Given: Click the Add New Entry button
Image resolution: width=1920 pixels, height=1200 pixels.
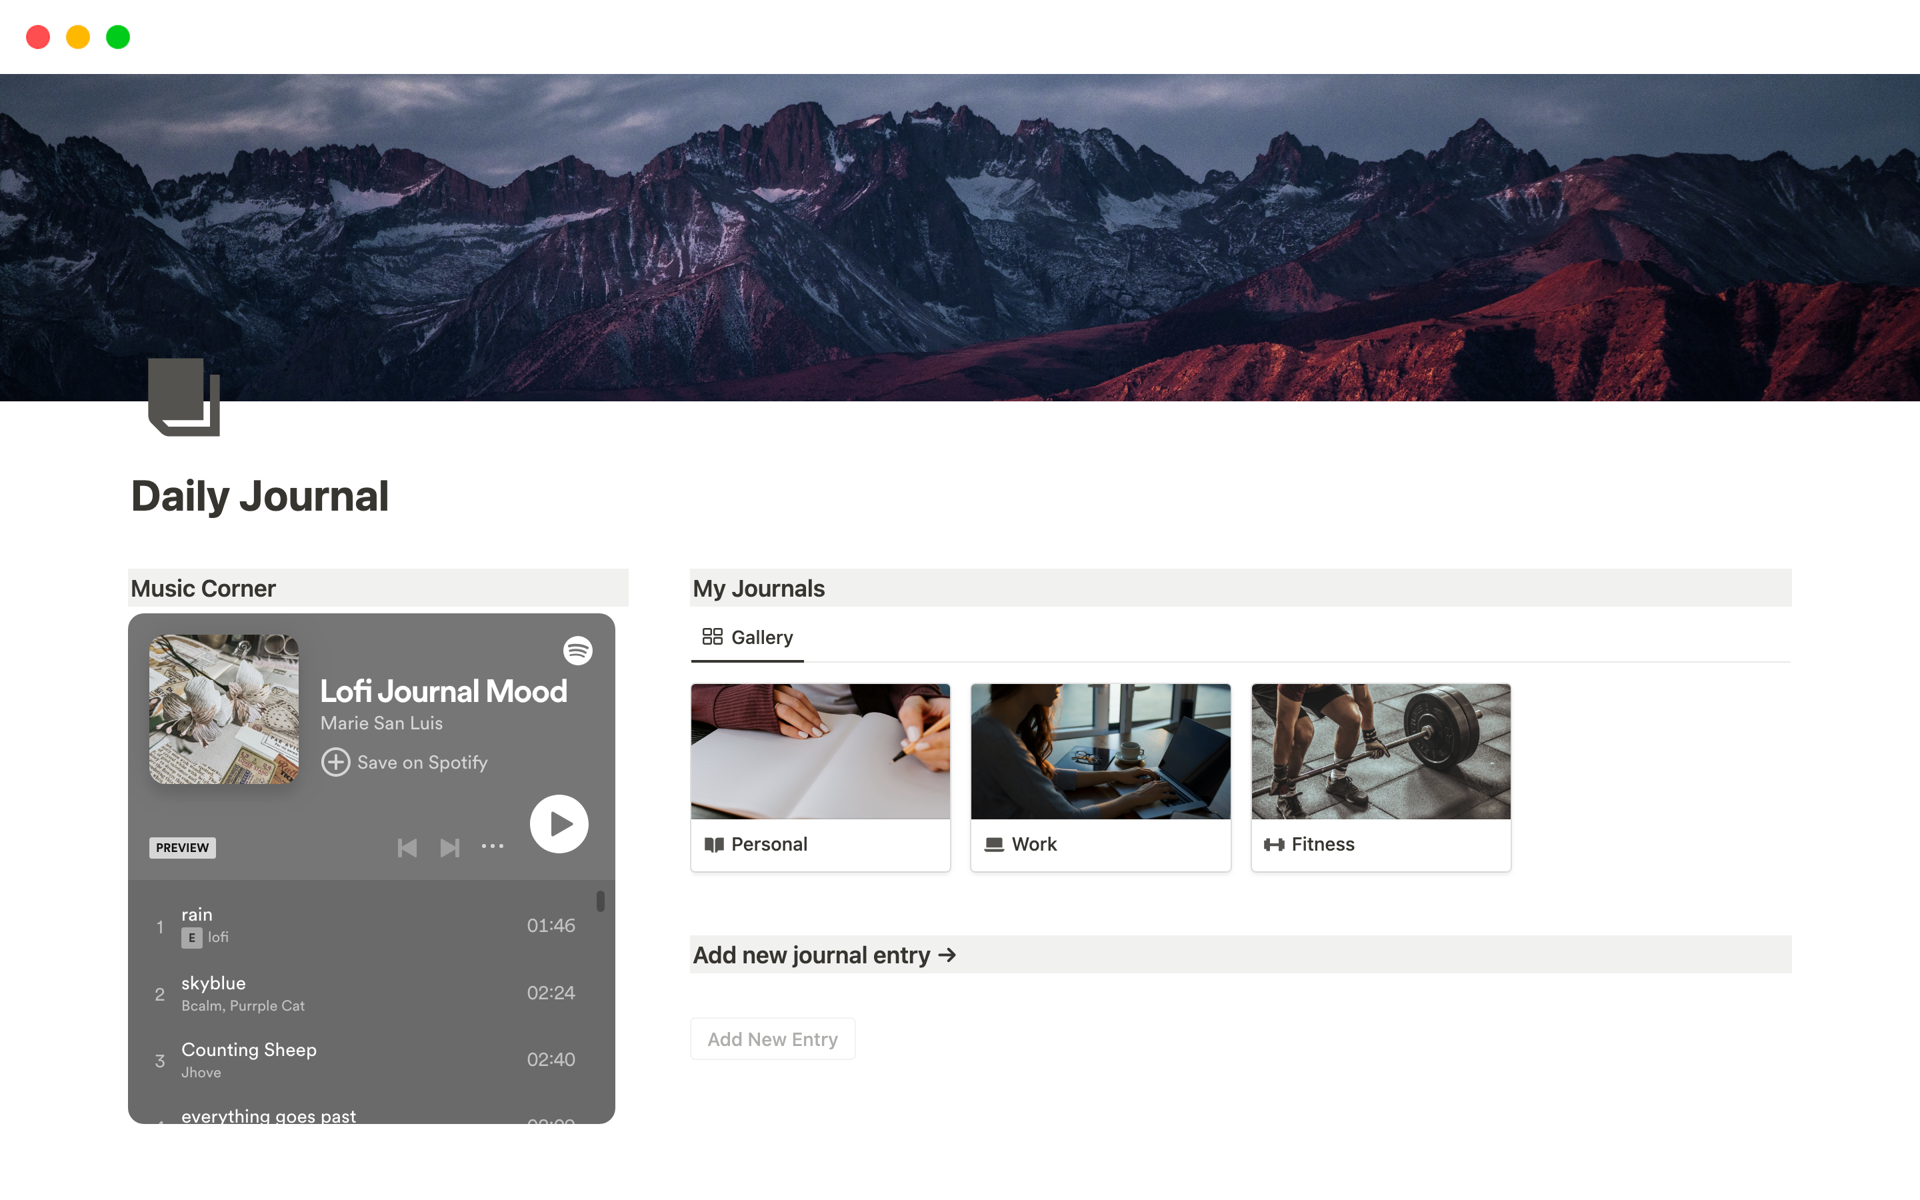Looking at the screenshot, I should tap(772, 1038).
